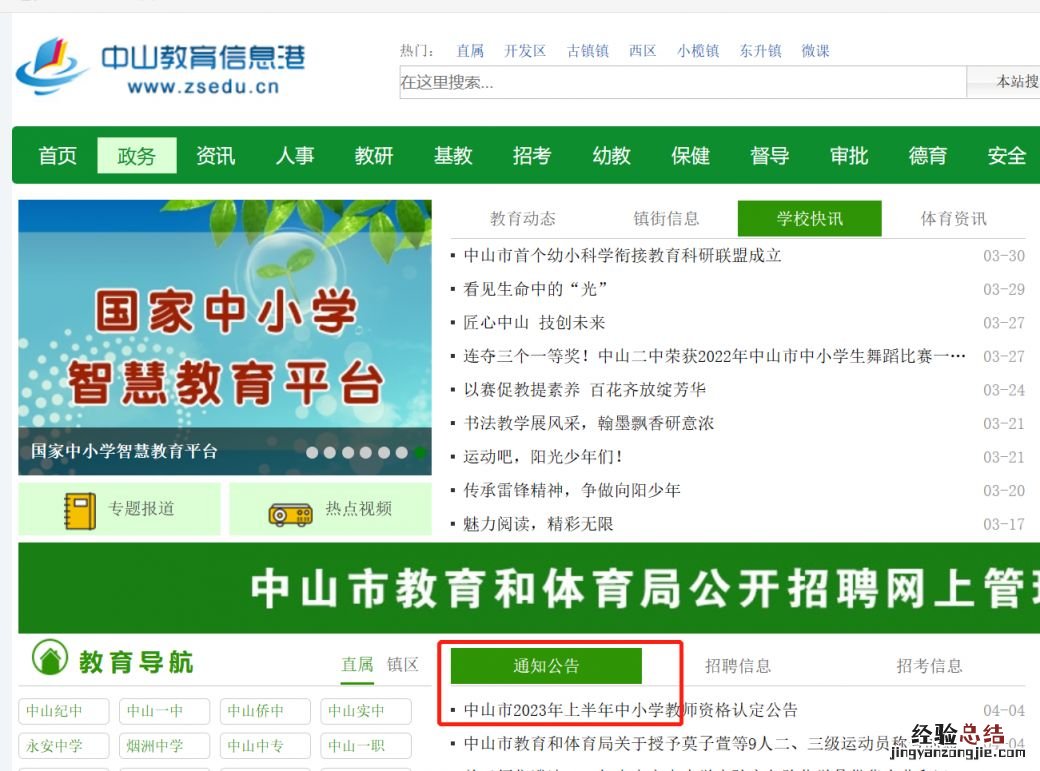Switch to the 体育资讯 tab
The width and height of the screenshot is (1040, 771).
click(953, 219)
